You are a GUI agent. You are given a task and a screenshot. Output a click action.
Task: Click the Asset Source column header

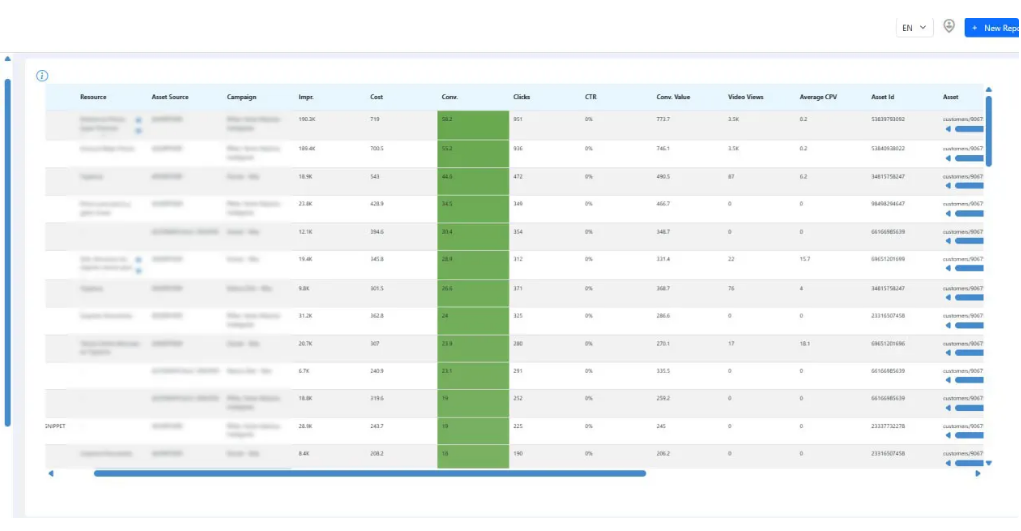tap(170, 97)
